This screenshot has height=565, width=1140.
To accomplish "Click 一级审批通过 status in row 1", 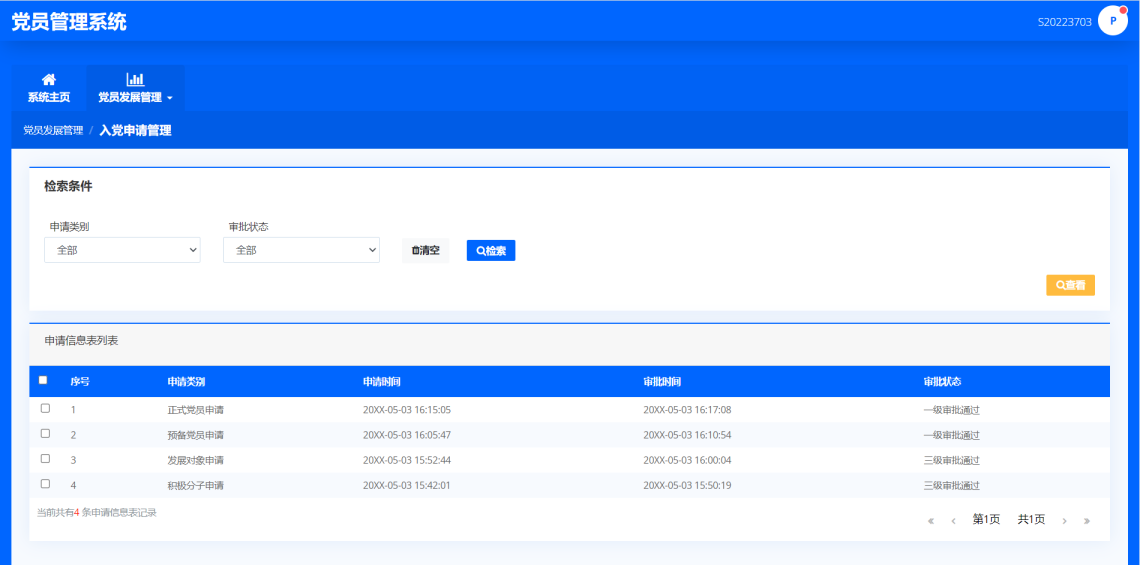I will click(952, 410).
